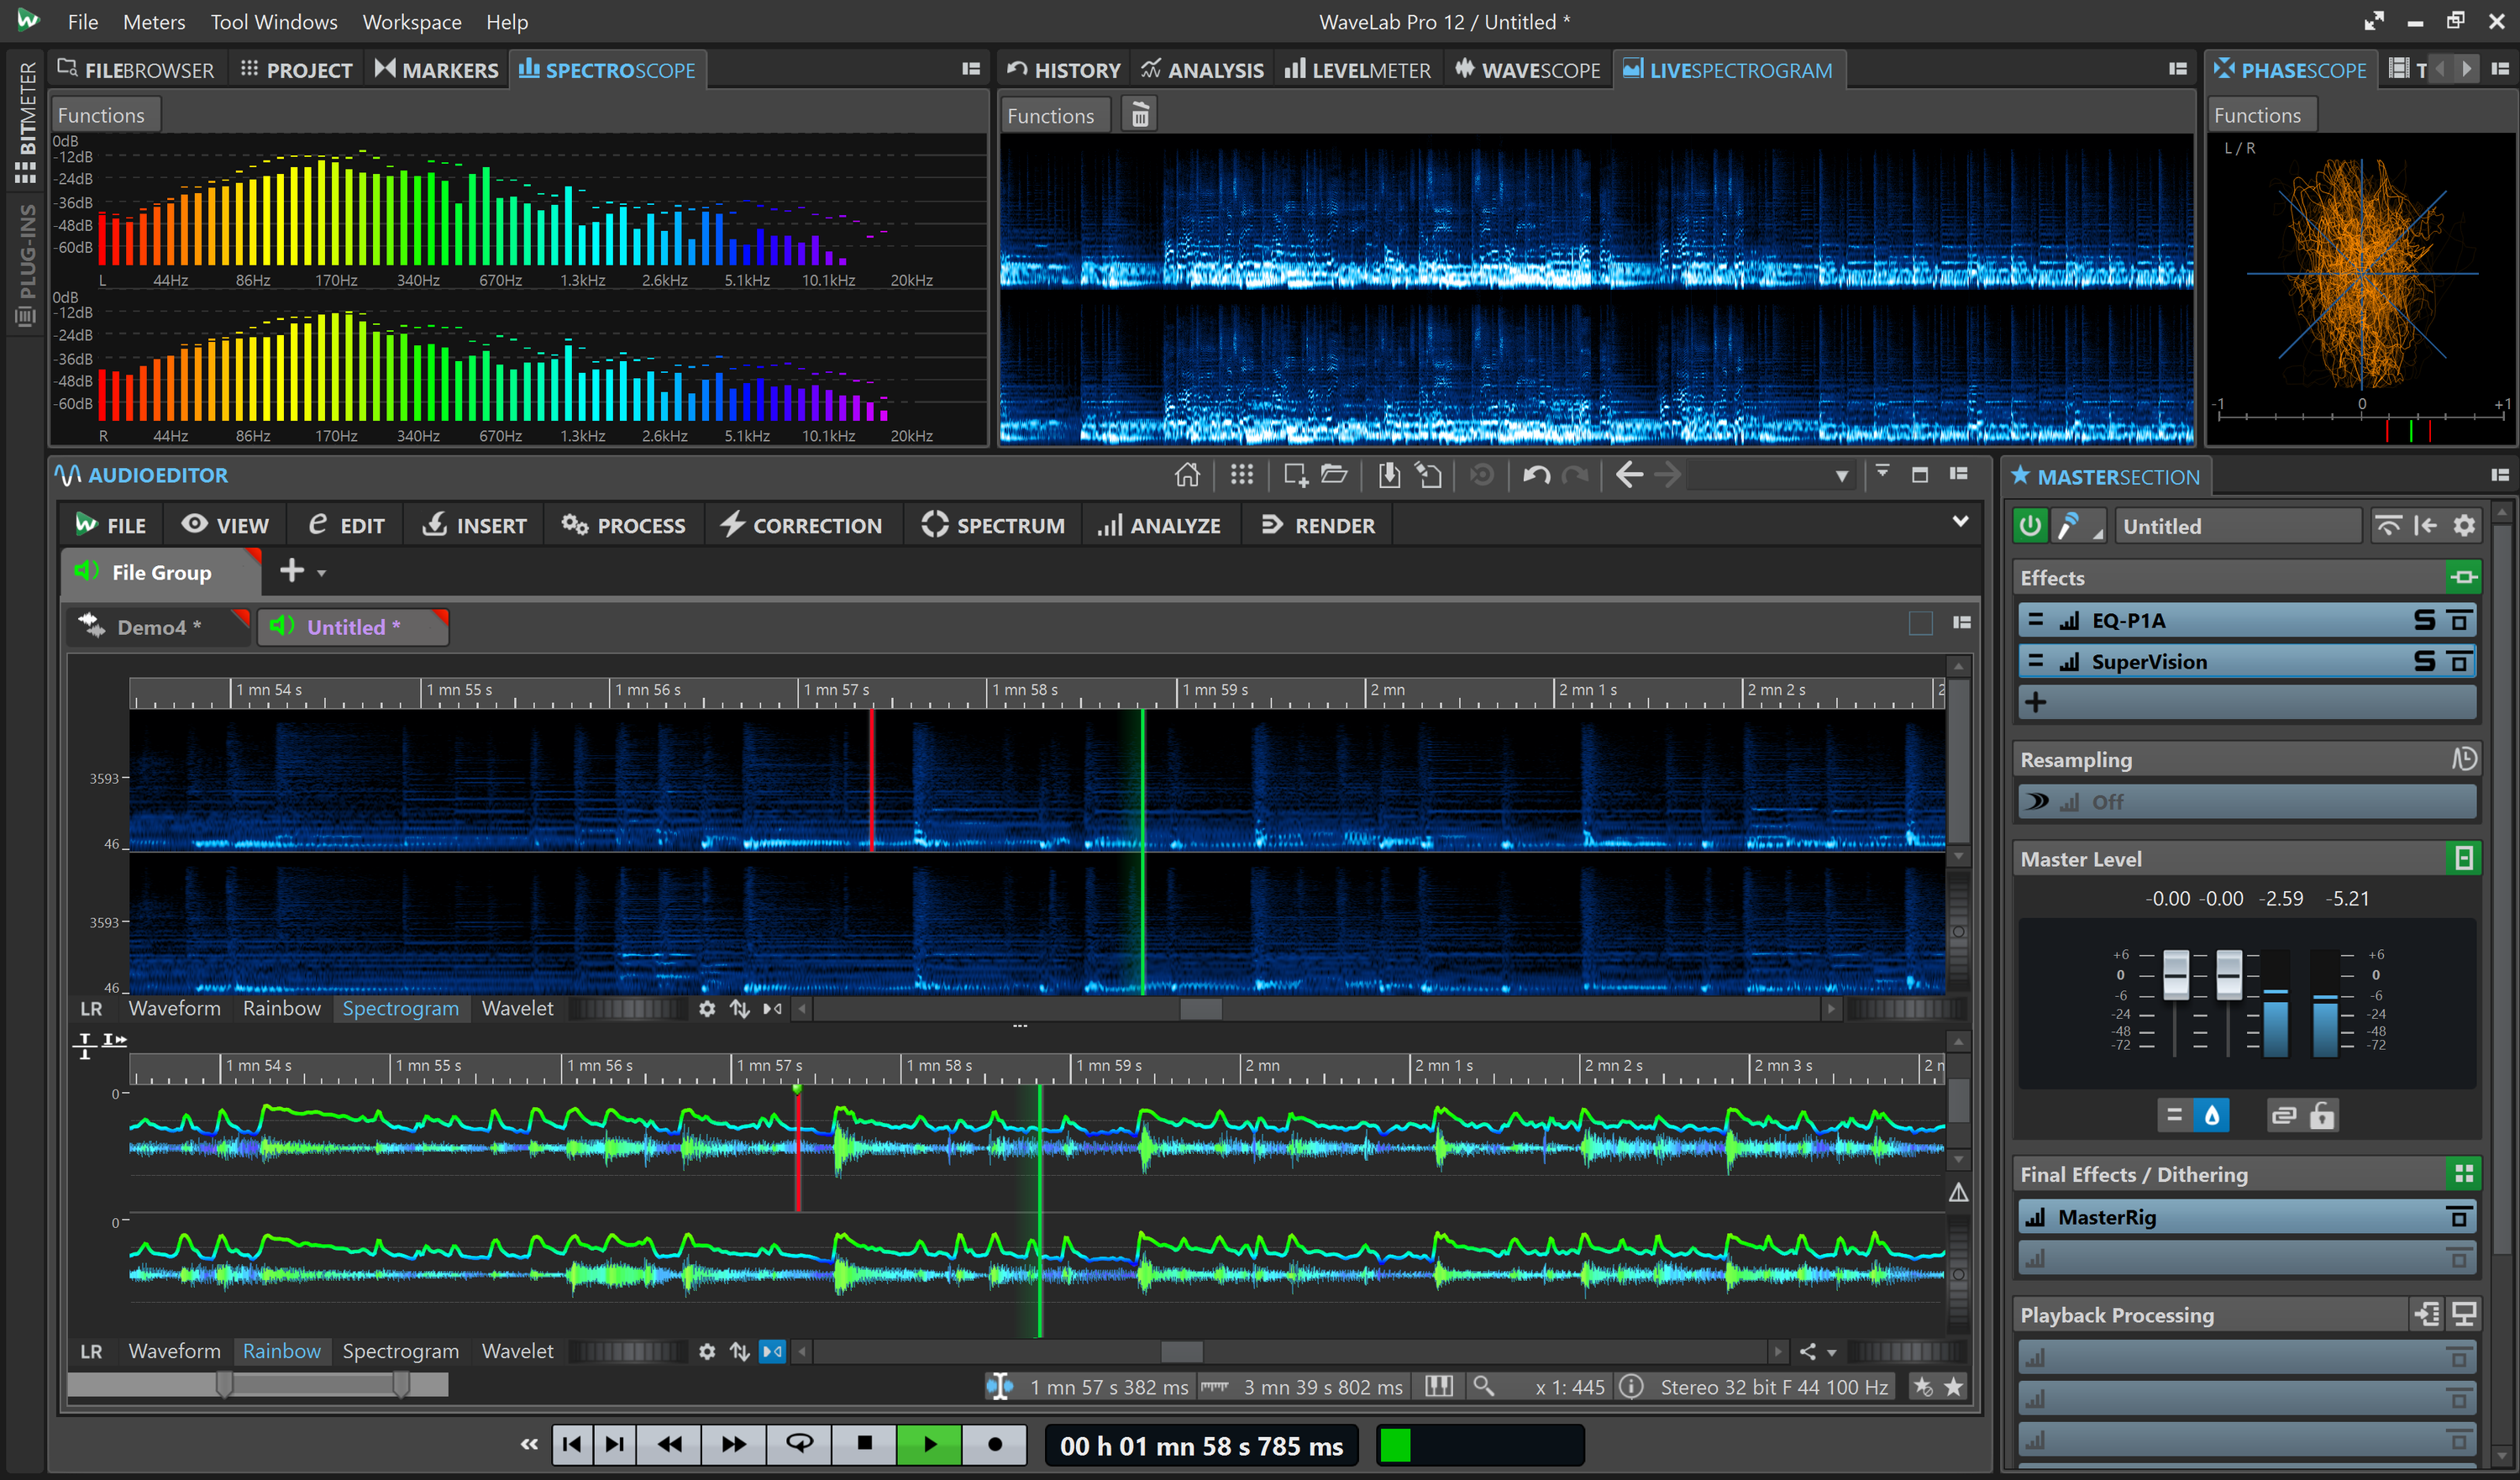Open the Render As icon next to Save
2520x1480 pixels.
click(x=1429, y=475)
